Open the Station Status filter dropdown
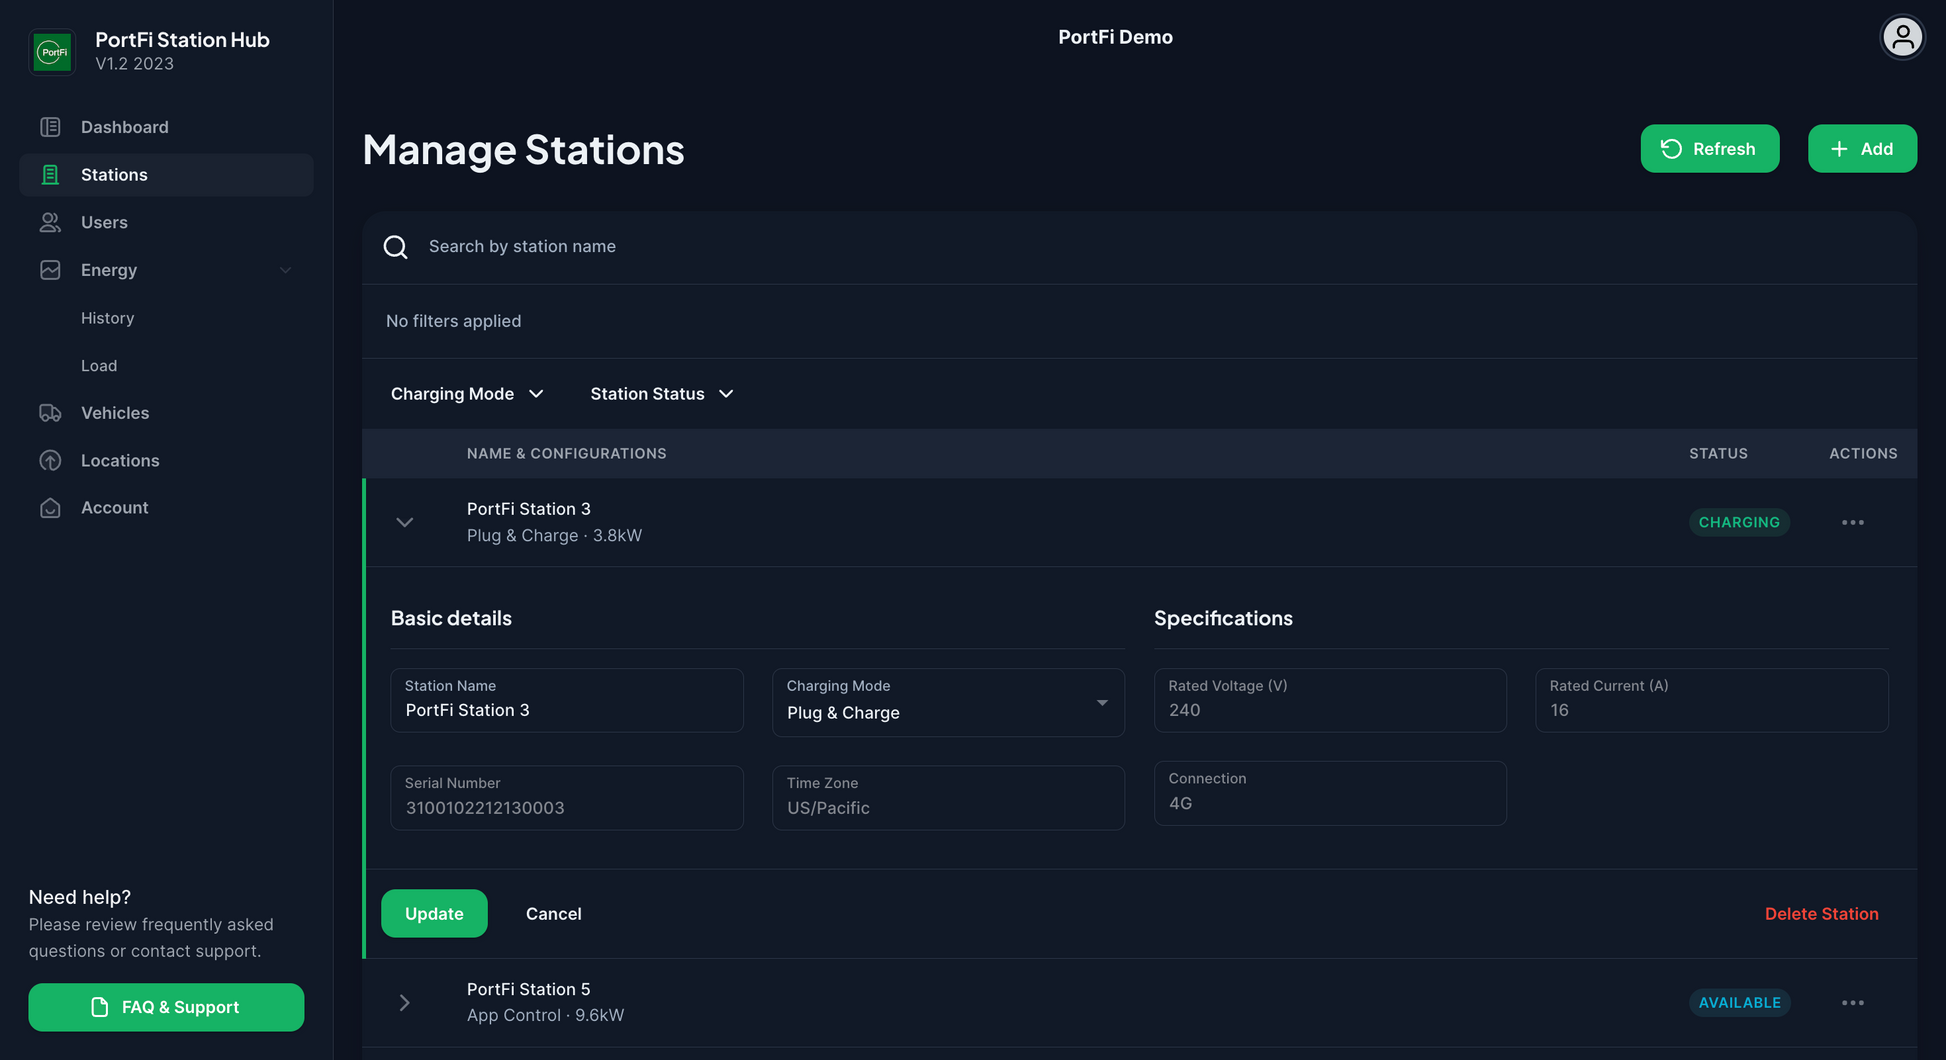Viewport: 1946px width, 1060px height. point(661,394)
